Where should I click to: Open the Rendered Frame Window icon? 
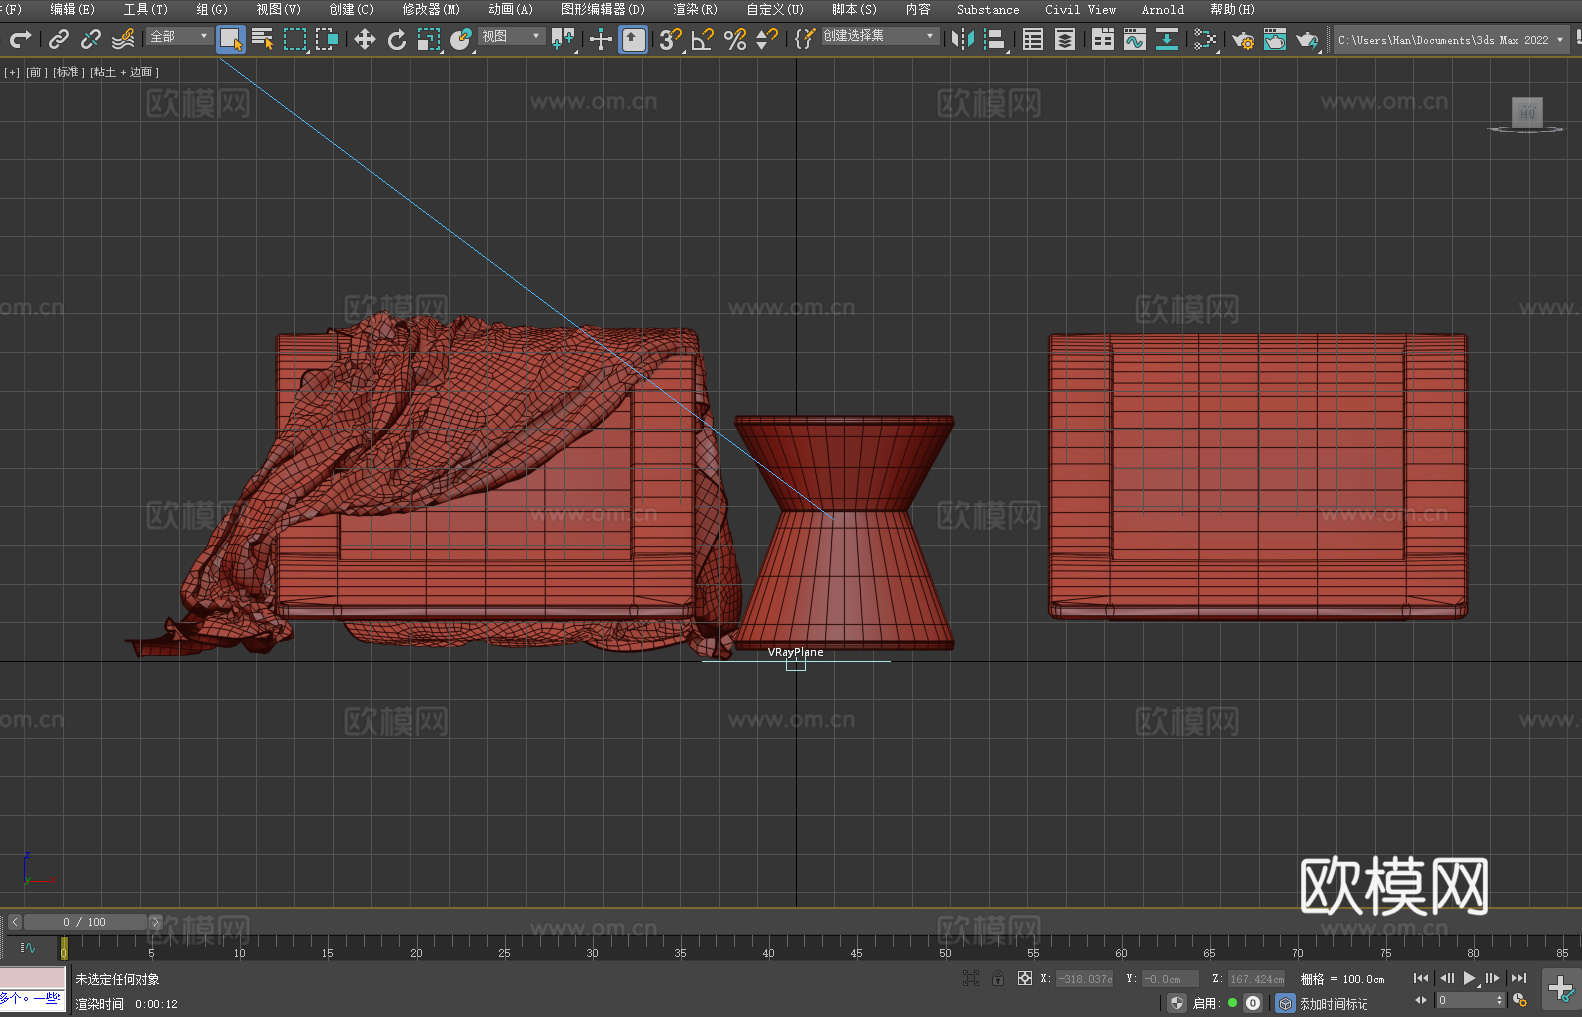point(1275,39)
